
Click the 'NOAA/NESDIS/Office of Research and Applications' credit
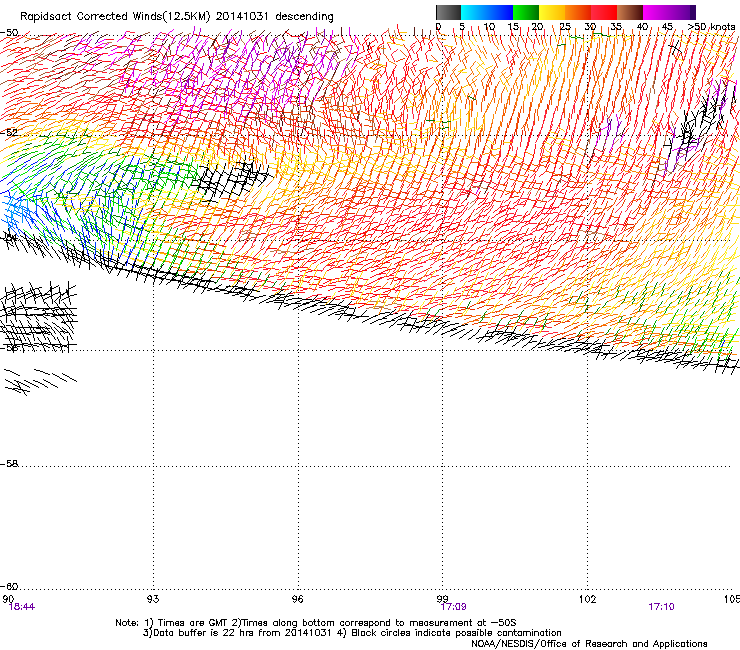[x=589, y=644]
